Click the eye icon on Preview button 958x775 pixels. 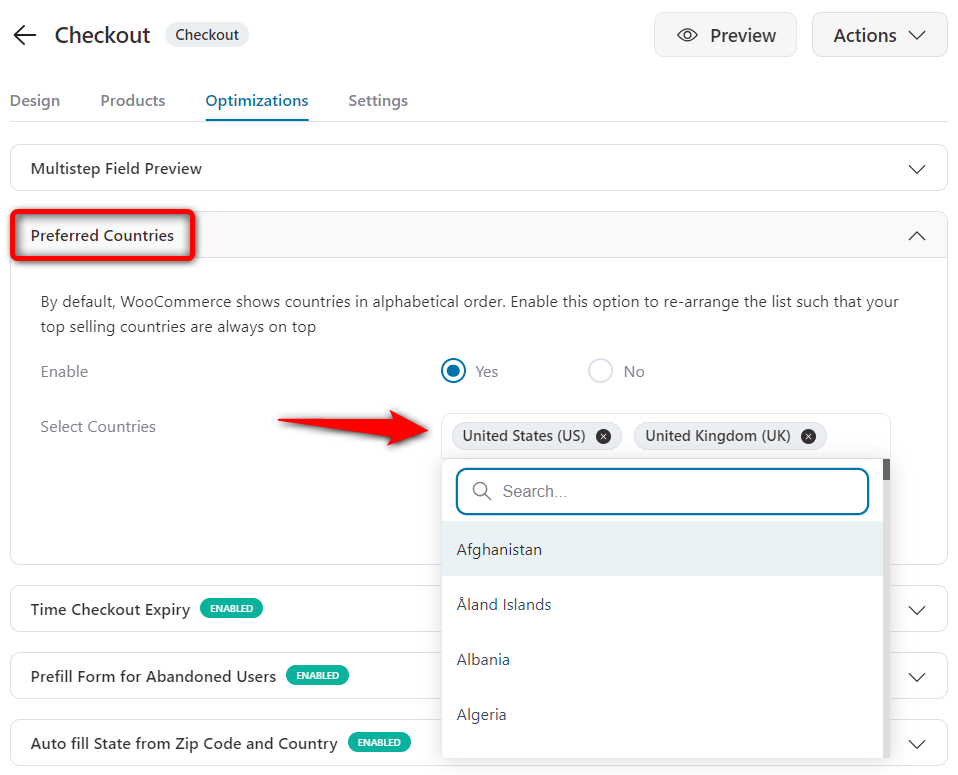[687, 35]
